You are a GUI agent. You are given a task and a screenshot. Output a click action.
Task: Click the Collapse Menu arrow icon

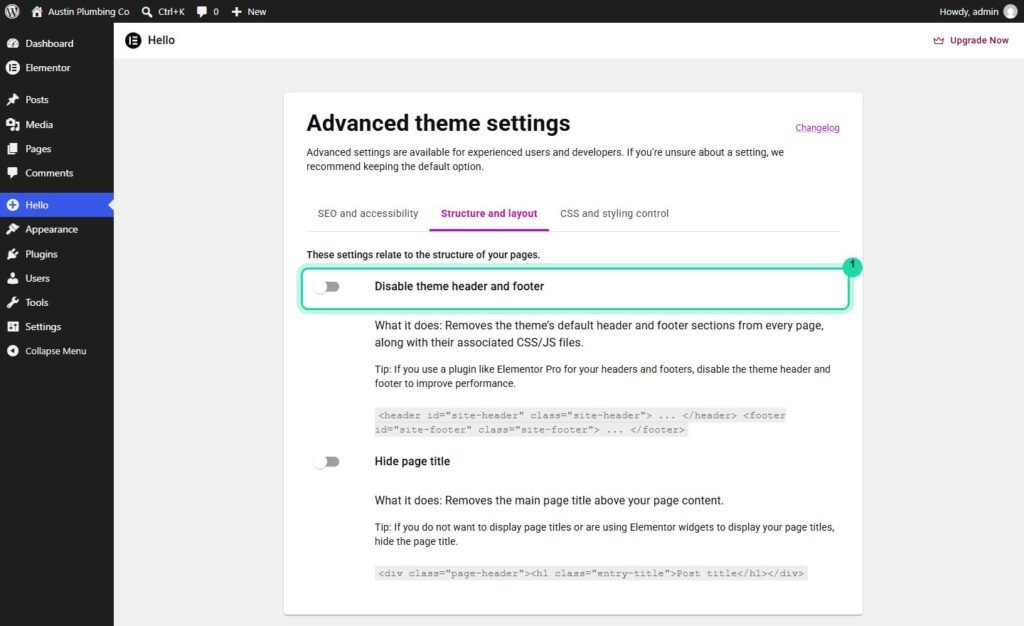12,351
